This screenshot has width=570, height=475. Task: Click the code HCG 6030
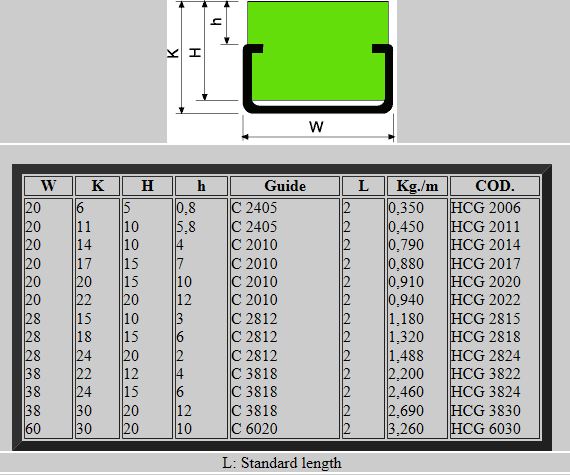486,429
